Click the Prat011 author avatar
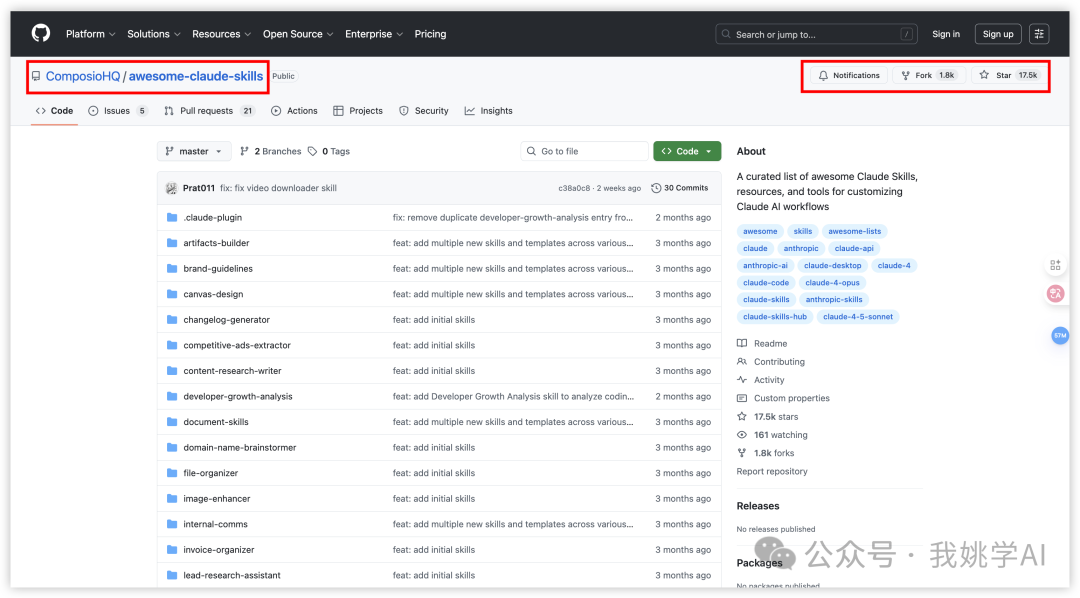The height and width of the screenshot is (598, 1080). tap(172, 188)
